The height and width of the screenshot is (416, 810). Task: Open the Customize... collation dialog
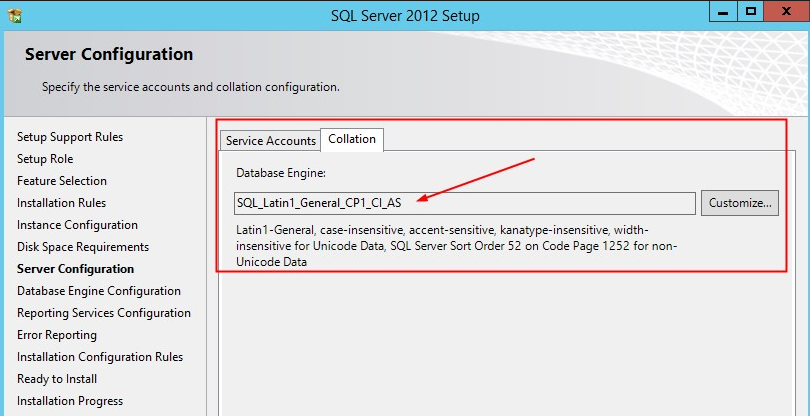[x=740, y=203]
